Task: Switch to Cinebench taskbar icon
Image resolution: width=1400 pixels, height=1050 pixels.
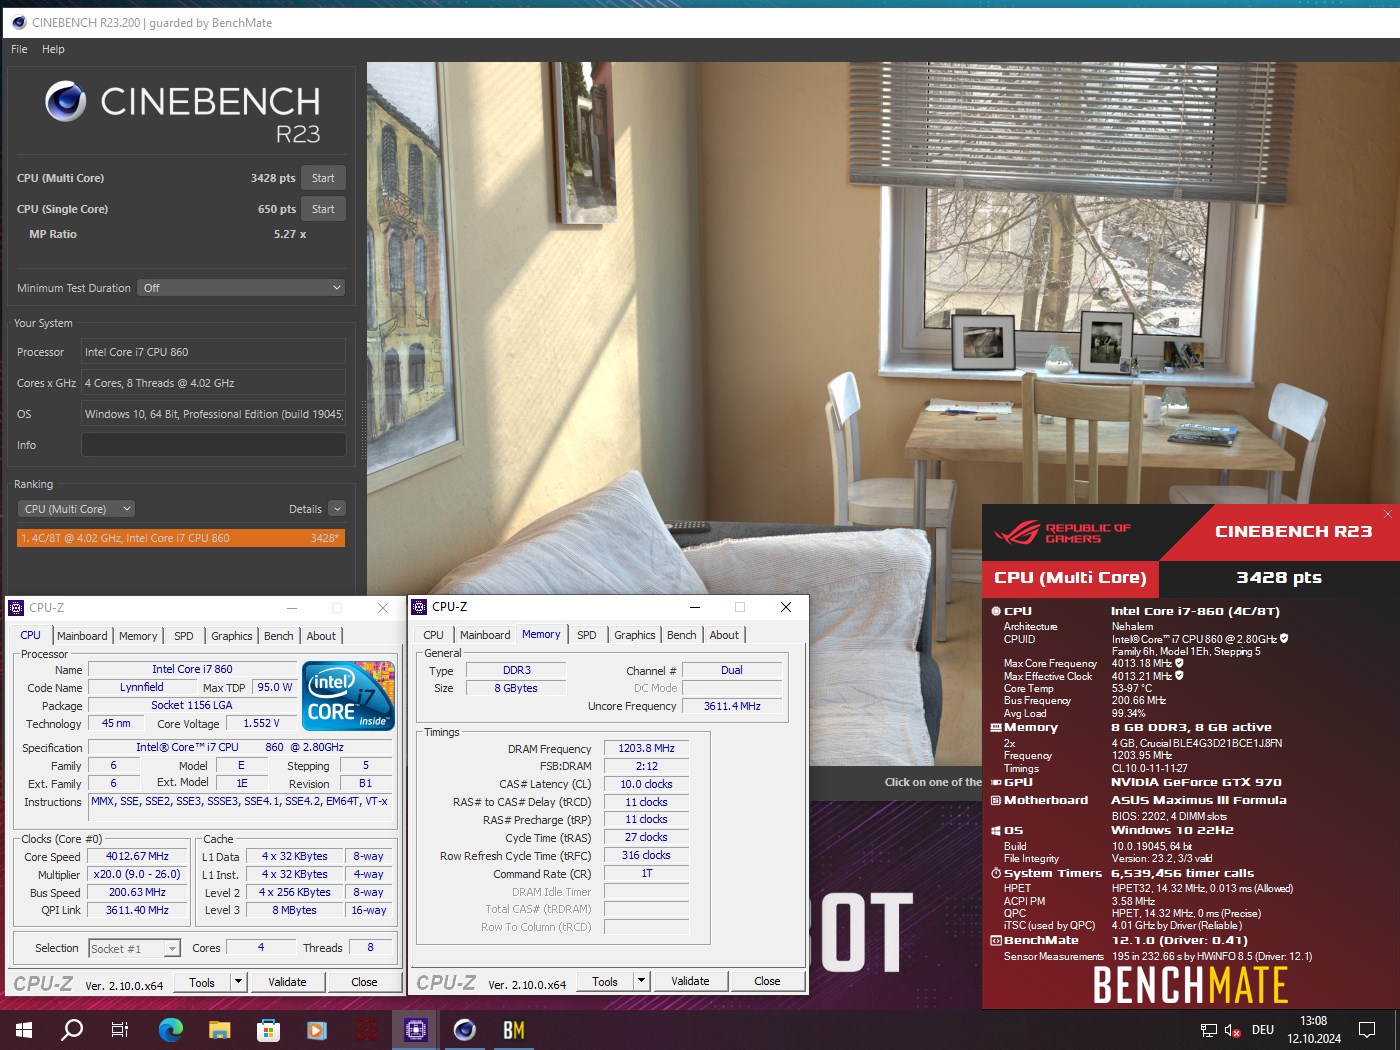Action: 464,1029
